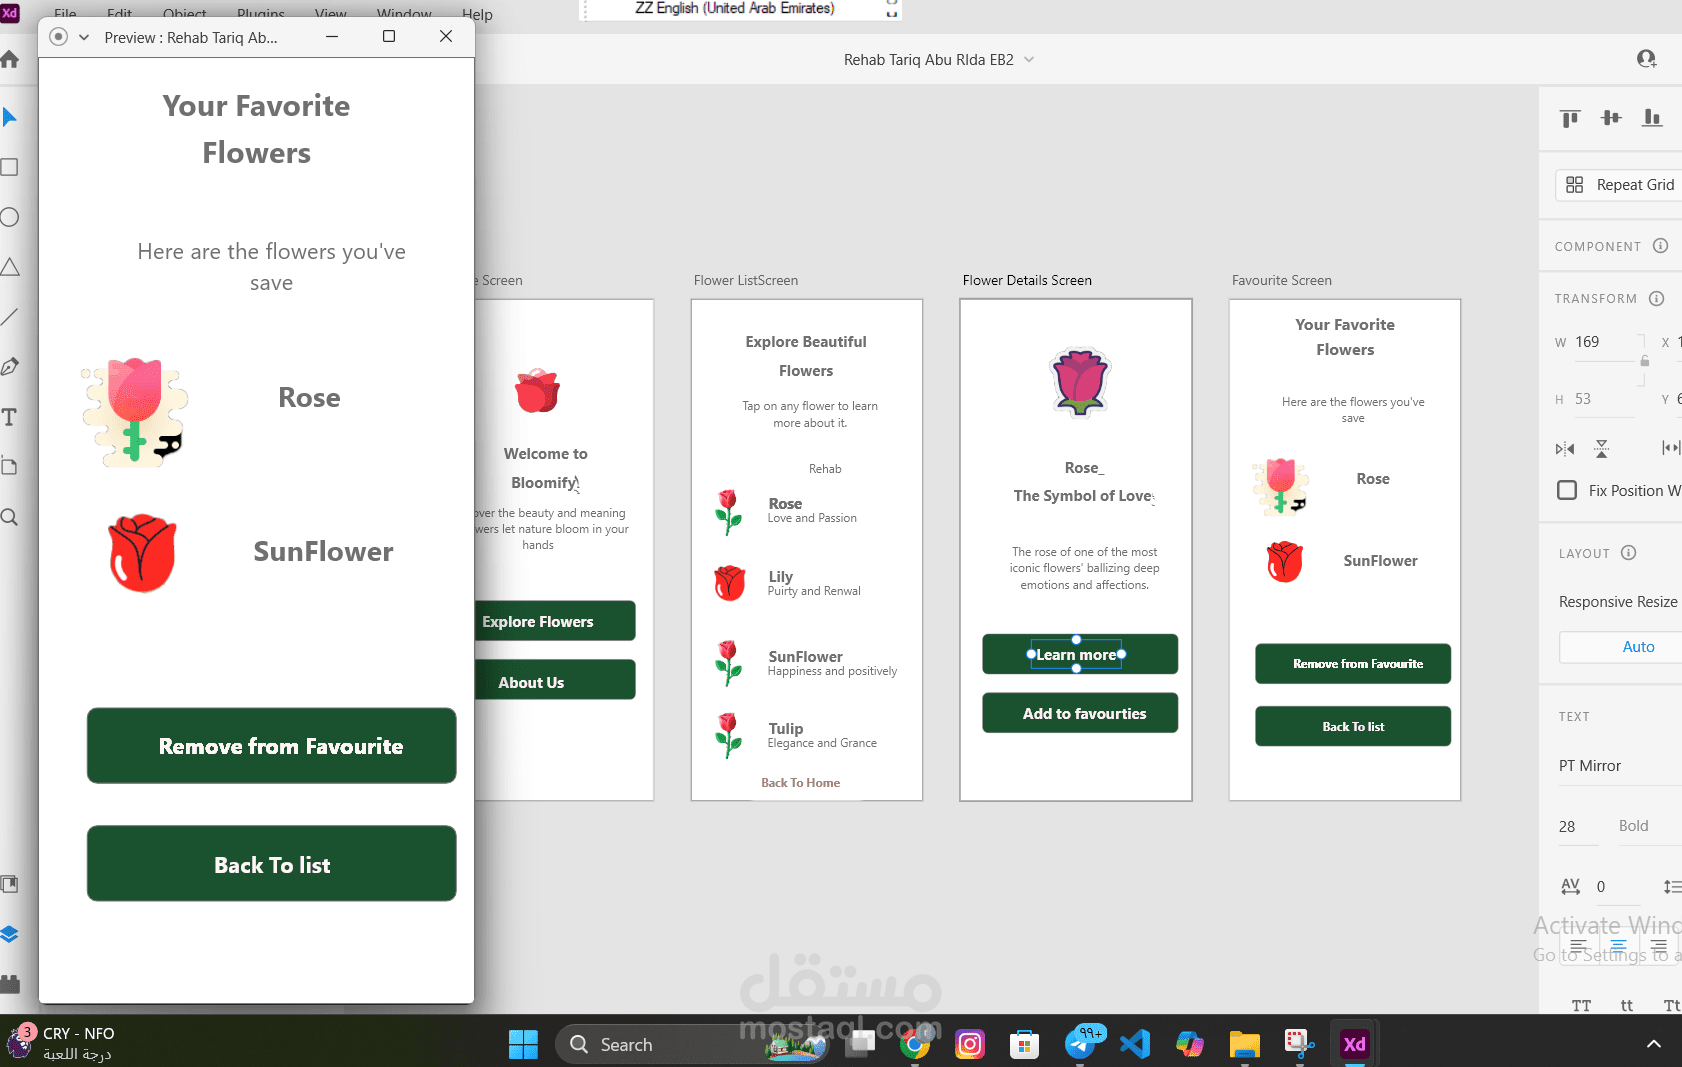
Task: Click Back To list in Preview window
Action: click(x=272, y=864)
